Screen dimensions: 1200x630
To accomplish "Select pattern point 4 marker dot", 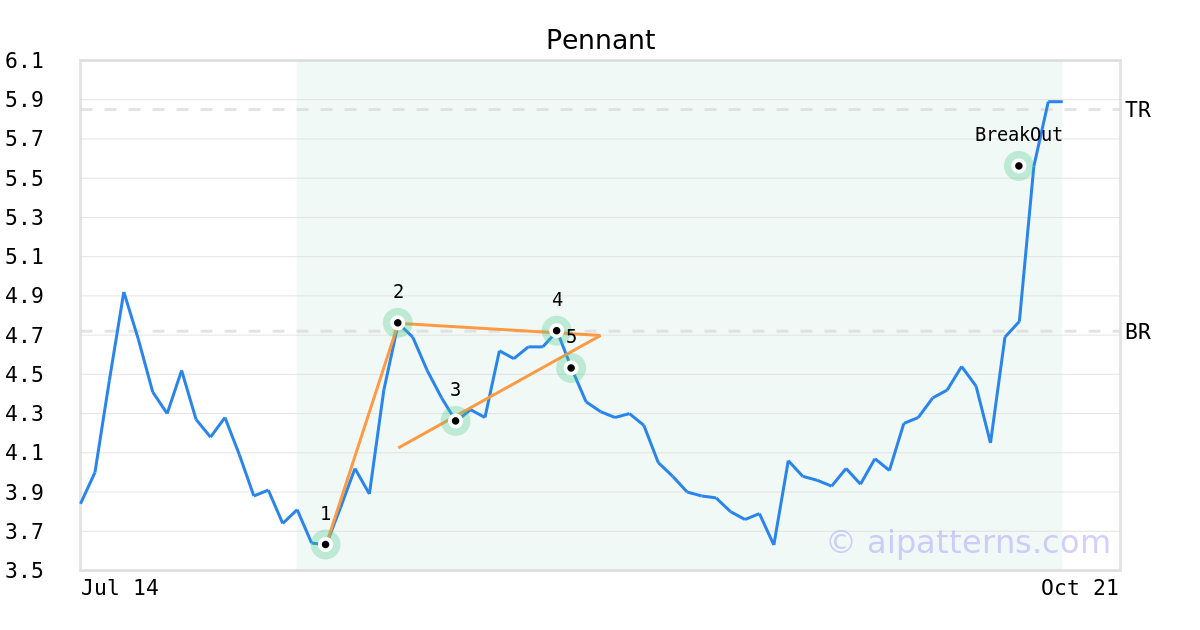I will (556, 330).
